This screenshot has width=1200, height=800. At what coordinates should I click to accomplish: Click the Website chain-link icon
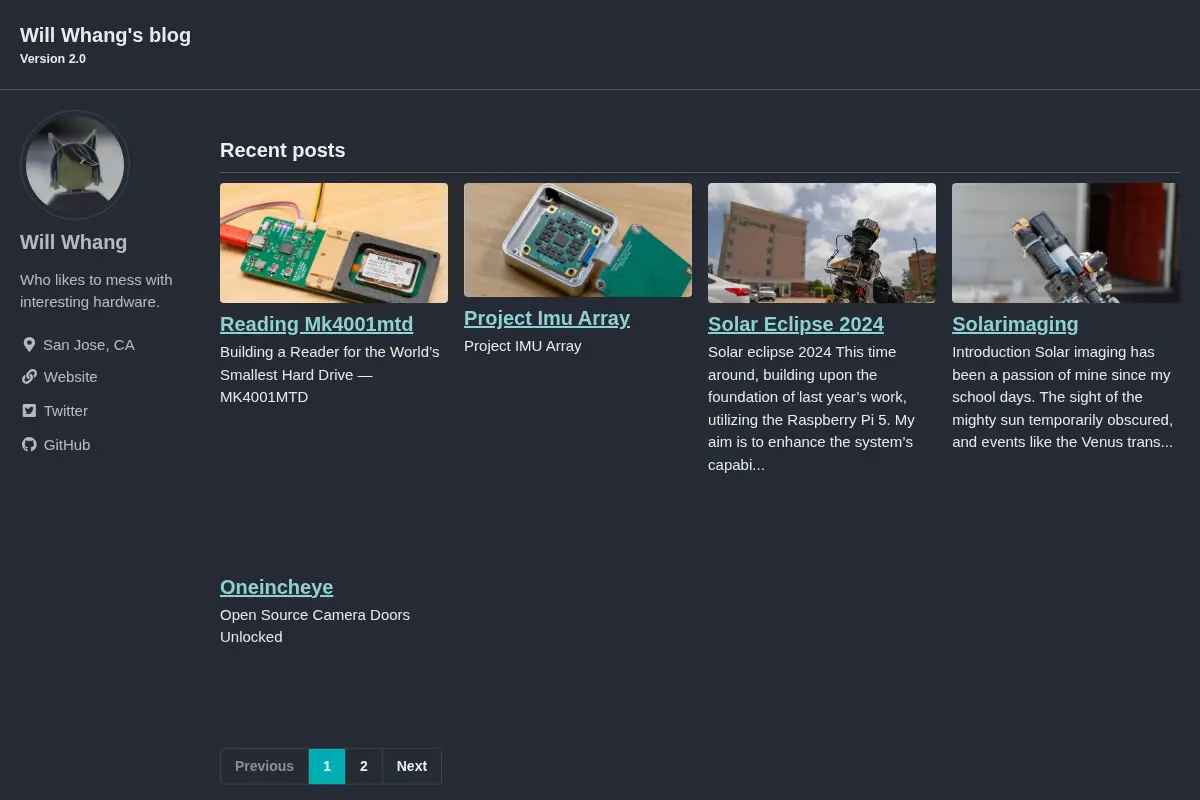click(x=29, y=377)
